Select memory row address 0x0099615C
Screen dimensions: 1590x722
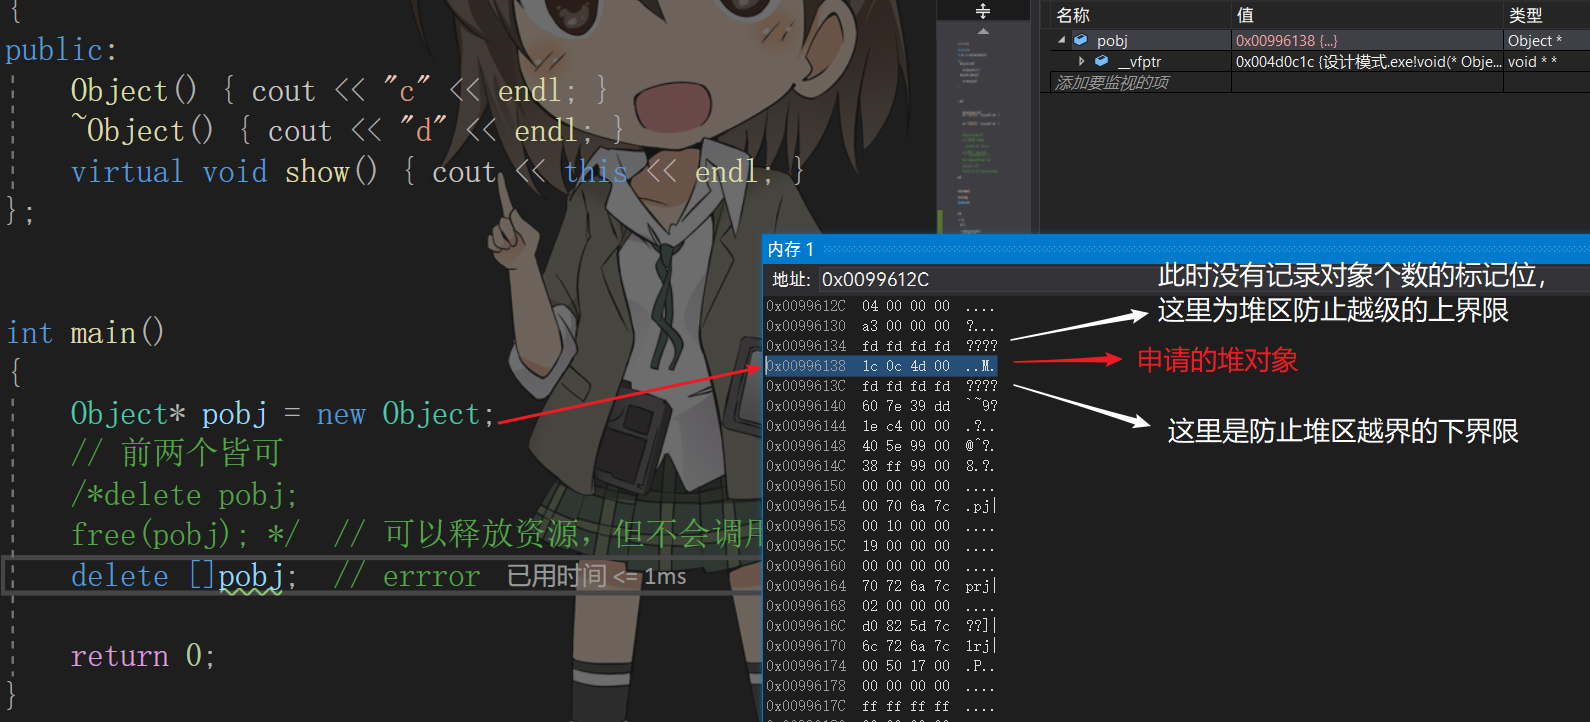click(x=806, y=546)
